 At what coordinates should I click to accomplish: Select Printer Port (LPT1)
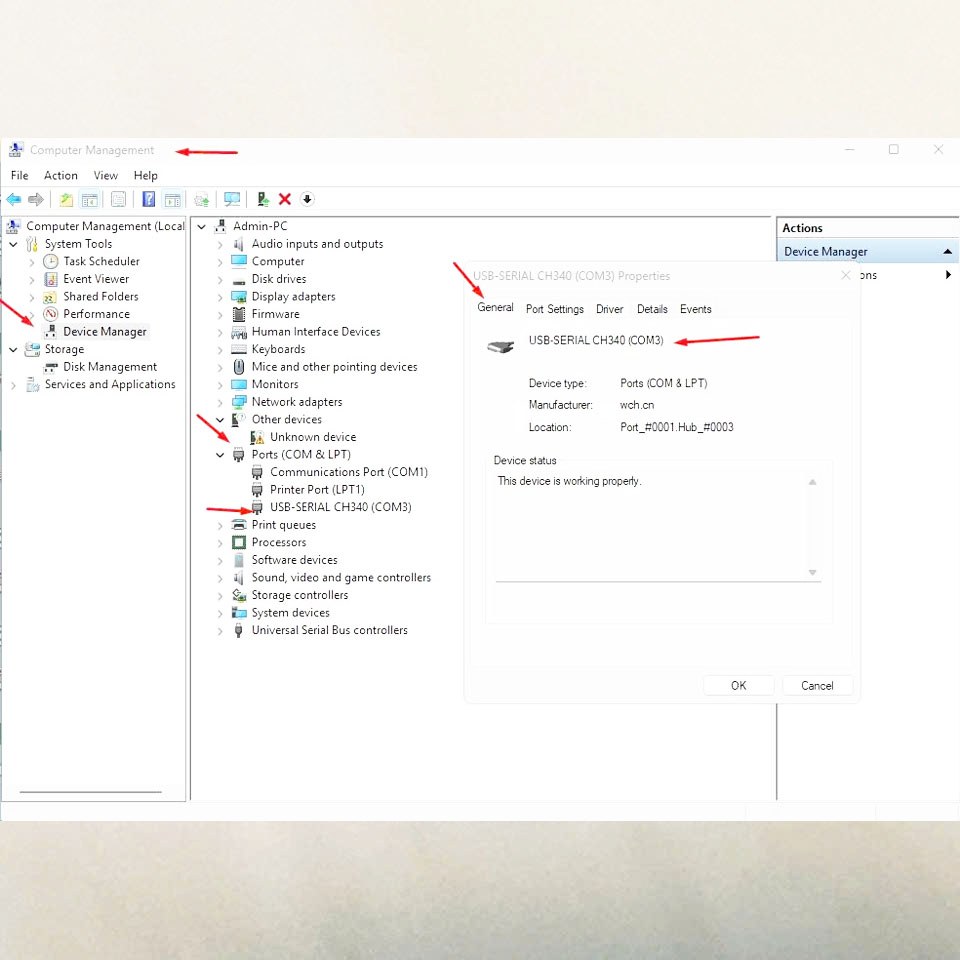(x=317, y=490)
